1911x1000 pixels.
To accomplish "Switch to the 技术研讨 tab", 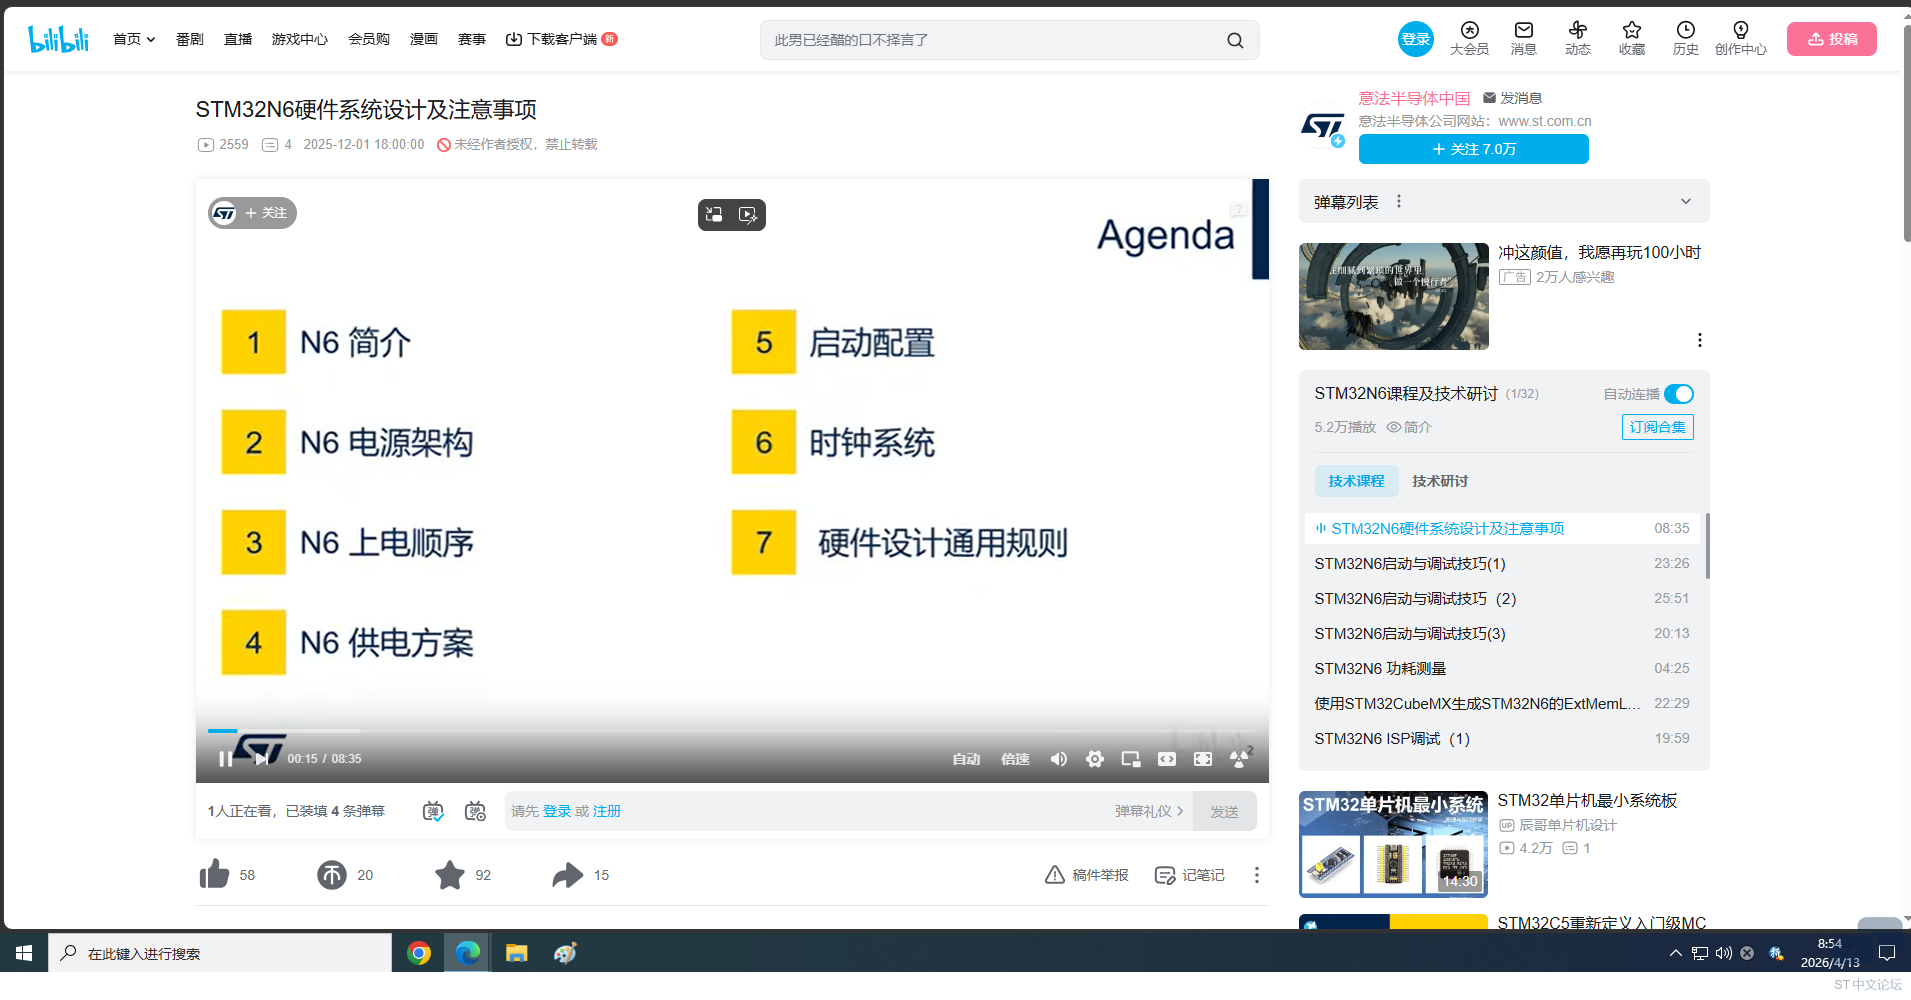I will click(x=1439, y=481).
